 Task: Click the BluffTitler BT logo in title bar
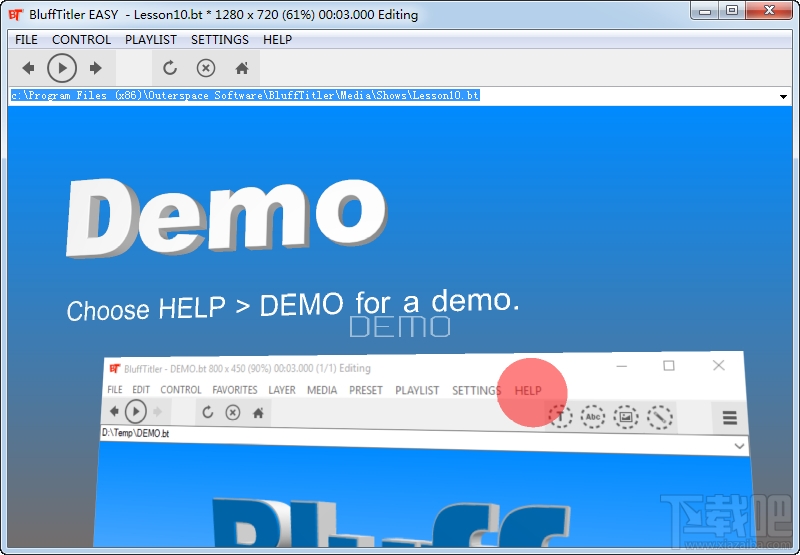[x=16, y=14]
